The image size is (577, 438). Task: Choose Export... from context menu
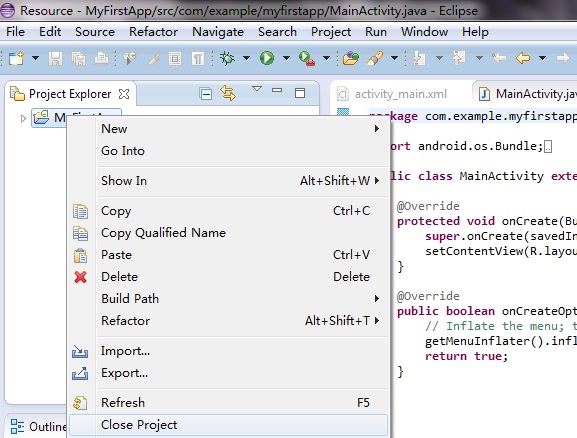pos(229,373)
